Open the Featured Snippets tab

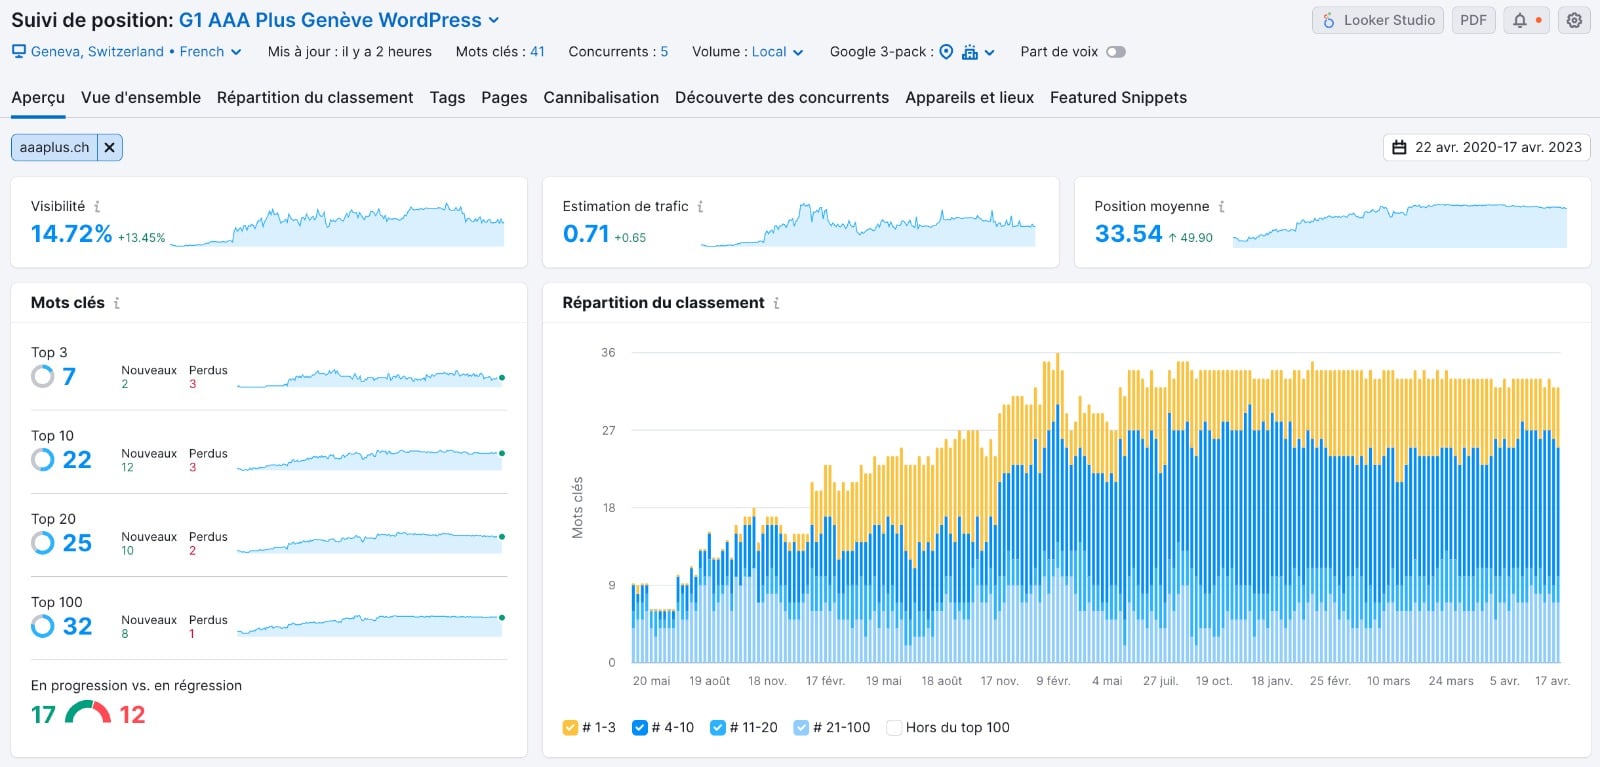pyautogui.click(x=1118, y=98)
